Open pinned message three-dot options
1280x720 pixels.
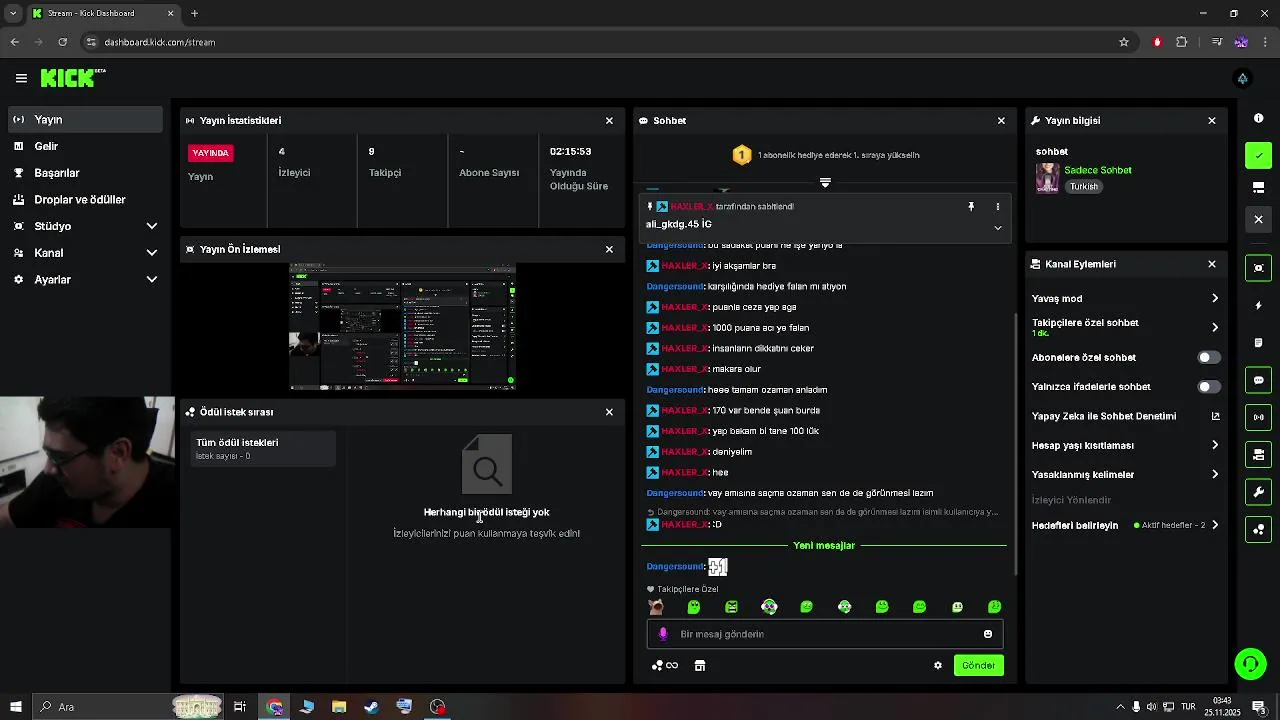point(997,206)
